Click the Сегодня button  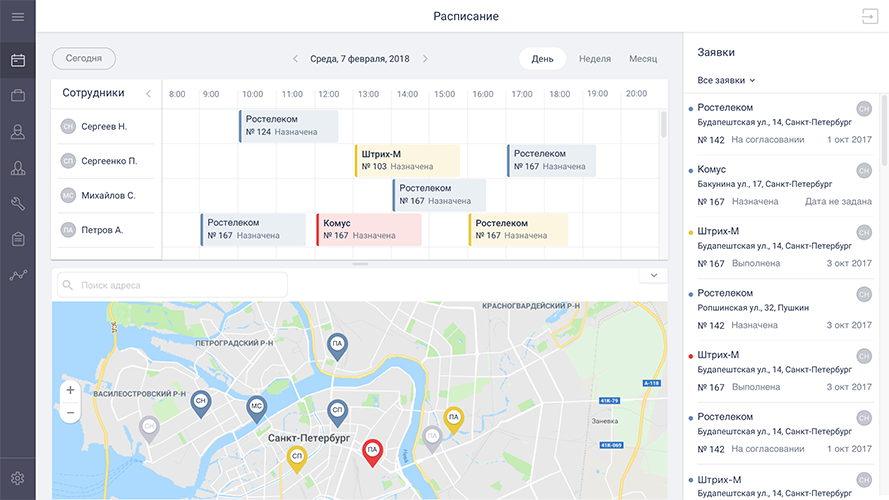pyautogui.click(x=84, y=59)
